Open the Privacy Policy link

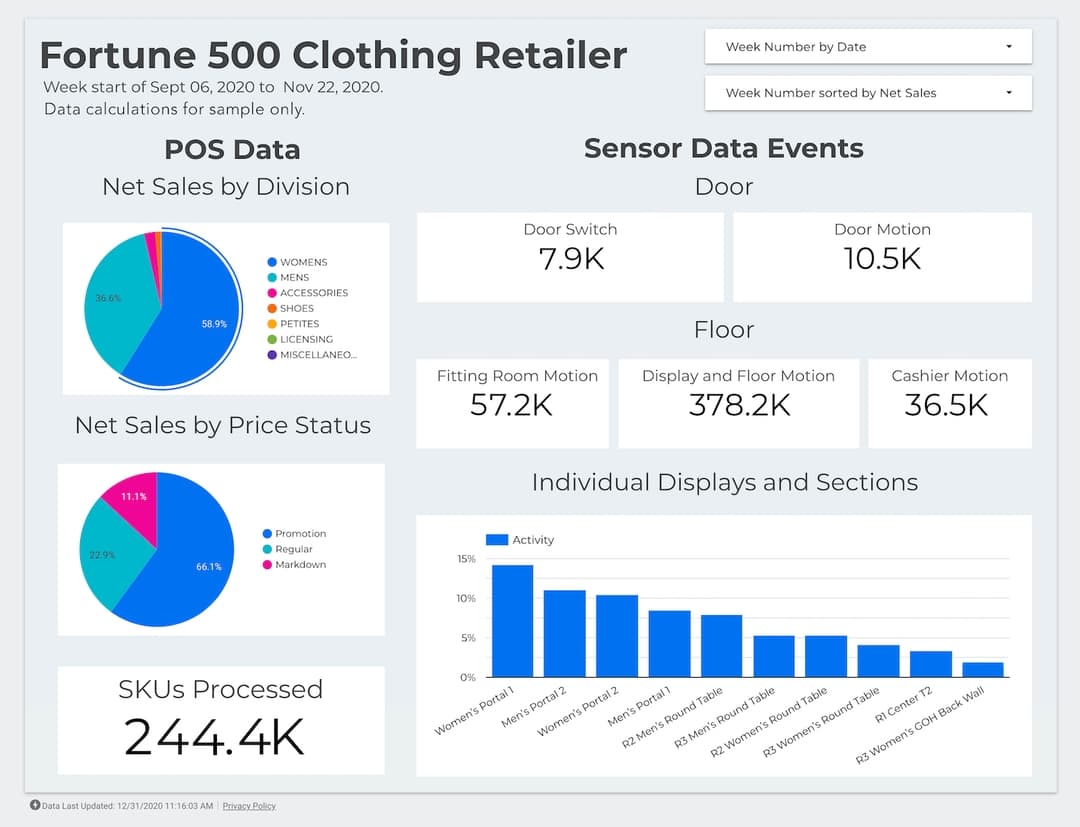(248, 805)
